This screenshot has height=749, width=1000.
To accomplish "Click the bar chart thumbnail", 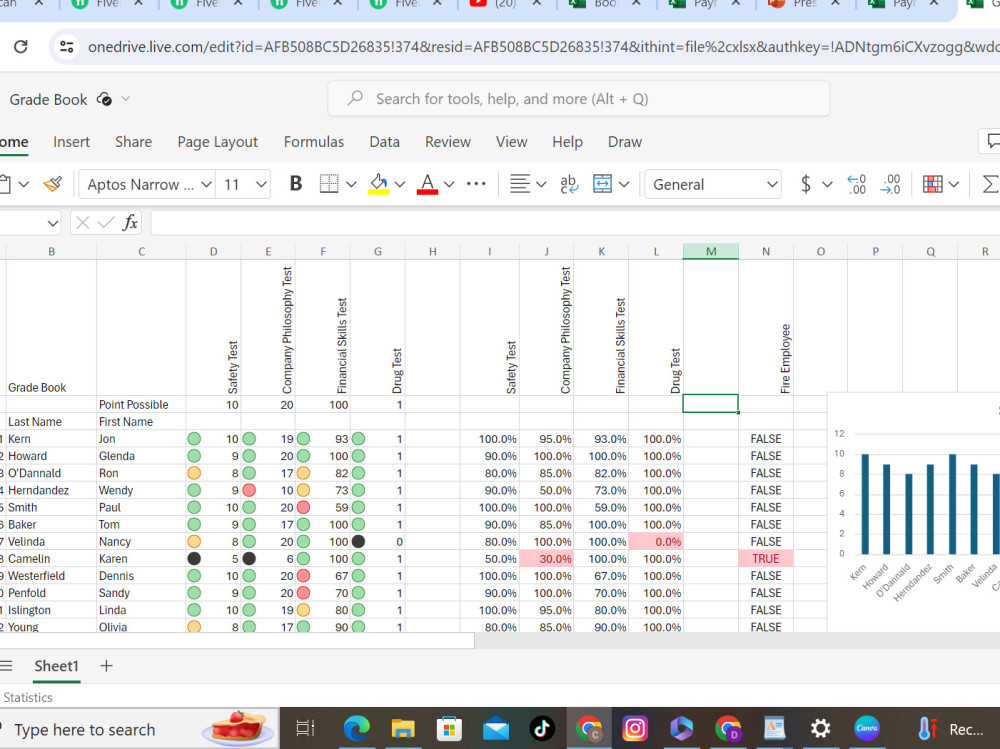I will point(914,512).
